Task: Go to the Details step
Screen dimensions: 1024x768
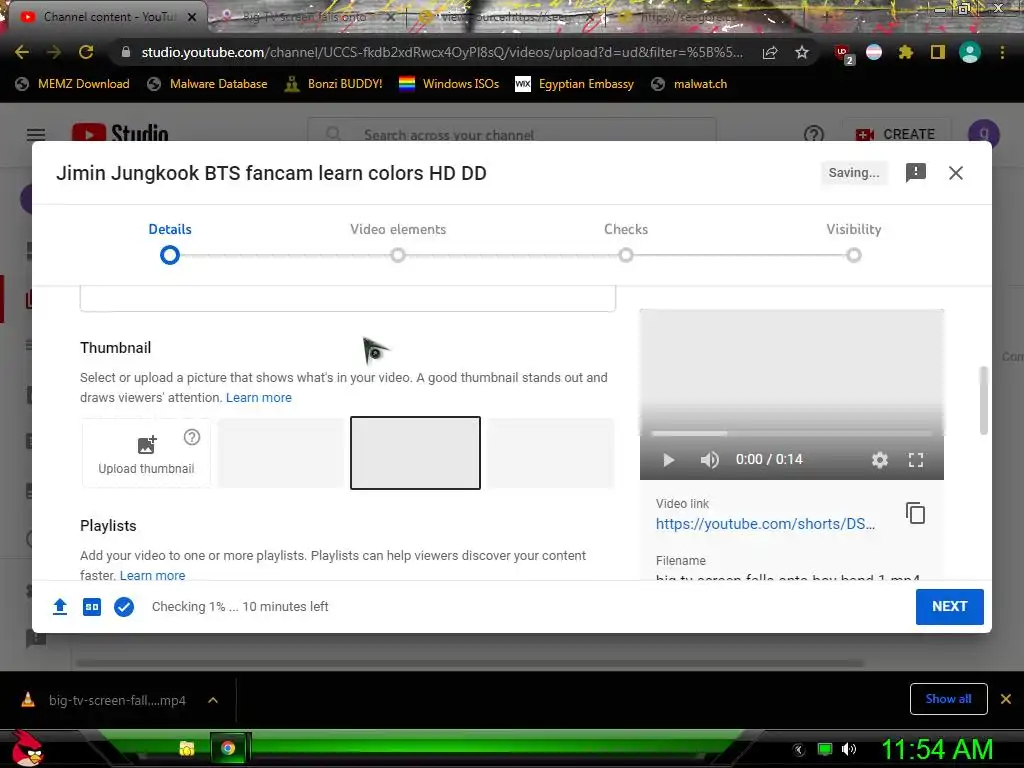Action: (170, 242)
